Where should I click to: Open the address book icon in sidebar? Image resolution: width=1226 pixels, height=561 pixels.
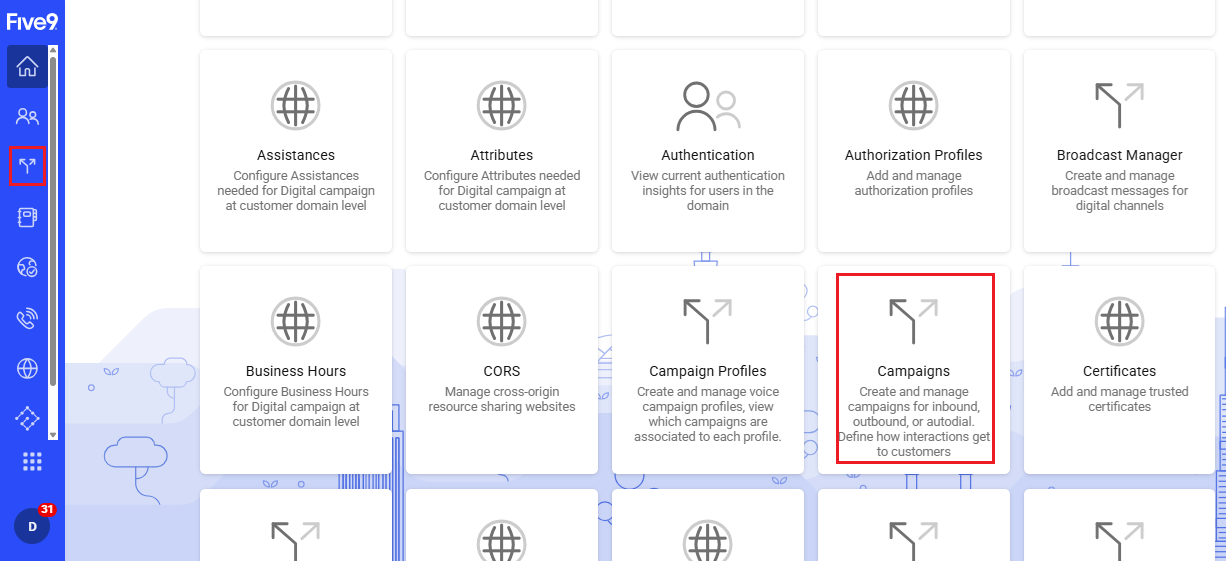(27, 217)
